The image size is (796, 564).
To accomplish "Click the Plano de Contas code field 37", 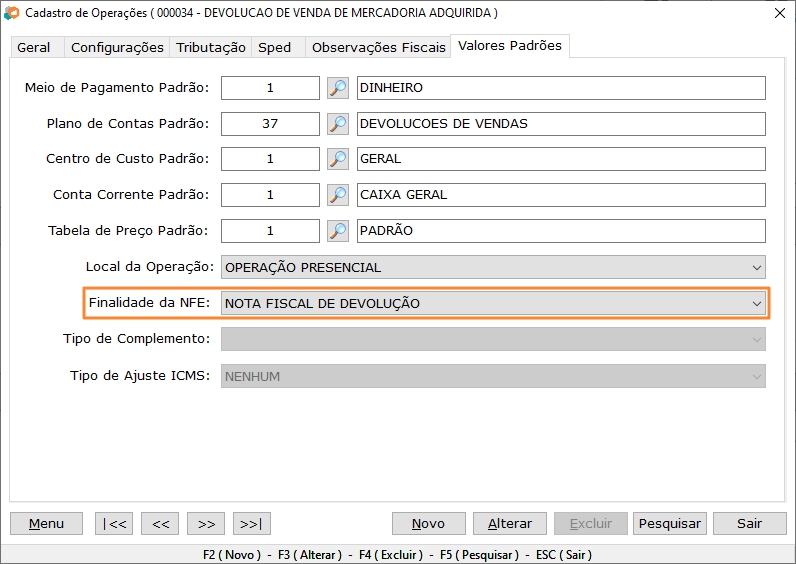I will point(270,124).
